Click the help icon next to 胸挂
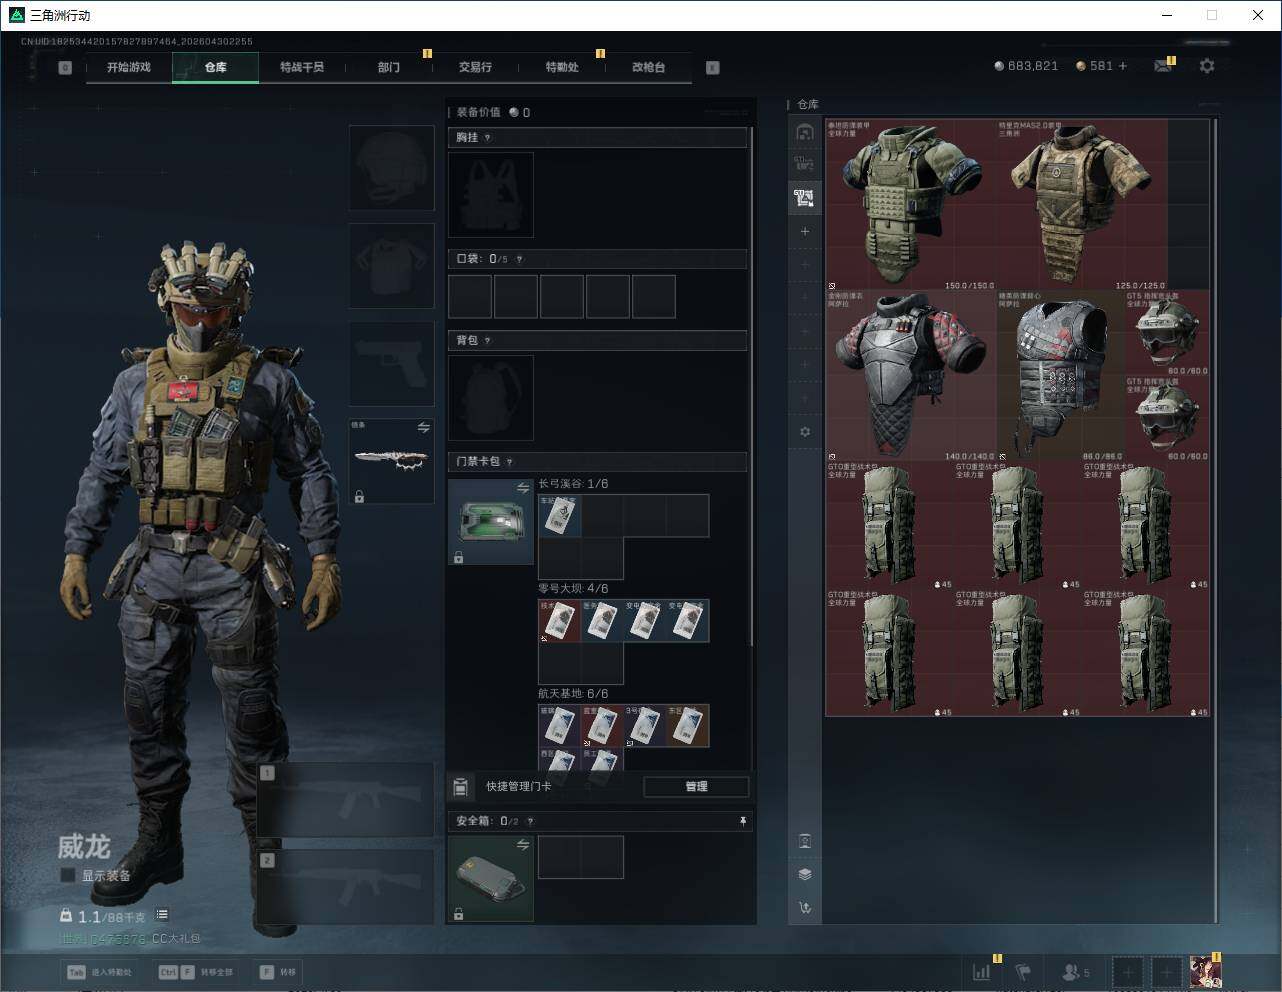1282x992 pixels. (x=488, y=138)
